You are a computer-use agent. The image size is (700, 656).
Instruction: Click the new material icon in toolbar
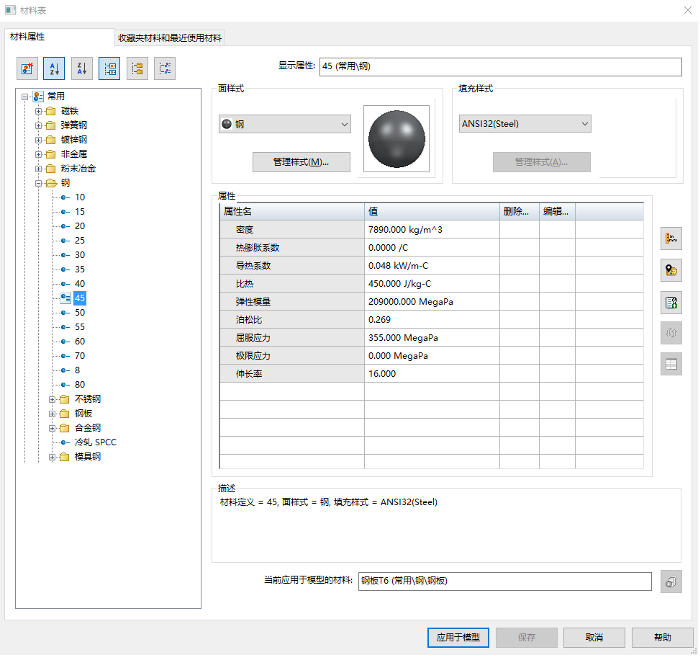point(26,68)
